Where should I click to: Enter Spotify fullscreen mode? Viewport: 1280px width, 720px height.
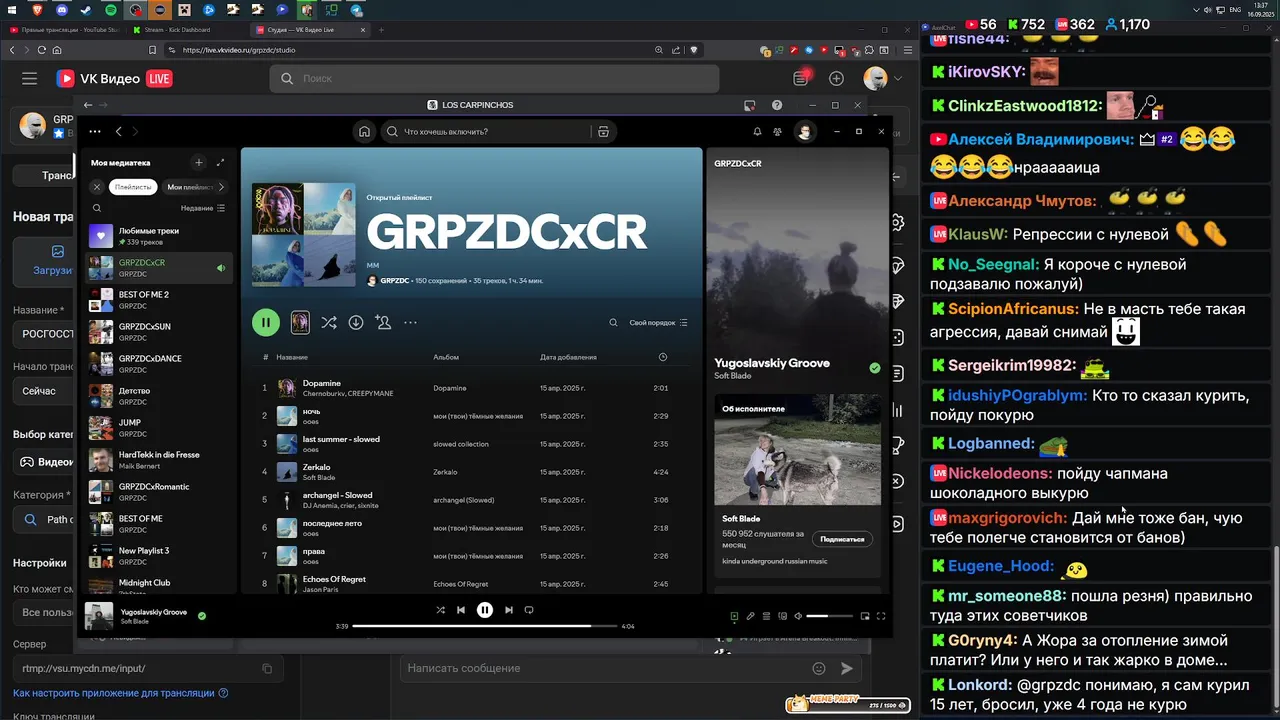click(881, 616)
